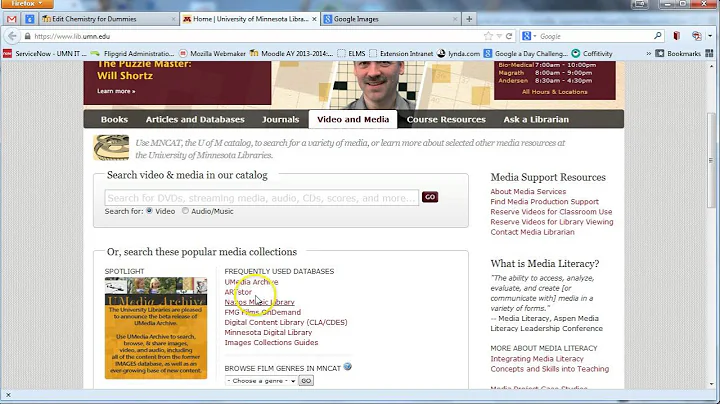Open new tab with plus button
Screen dimensions: 720x404
[x=469, y=19]
